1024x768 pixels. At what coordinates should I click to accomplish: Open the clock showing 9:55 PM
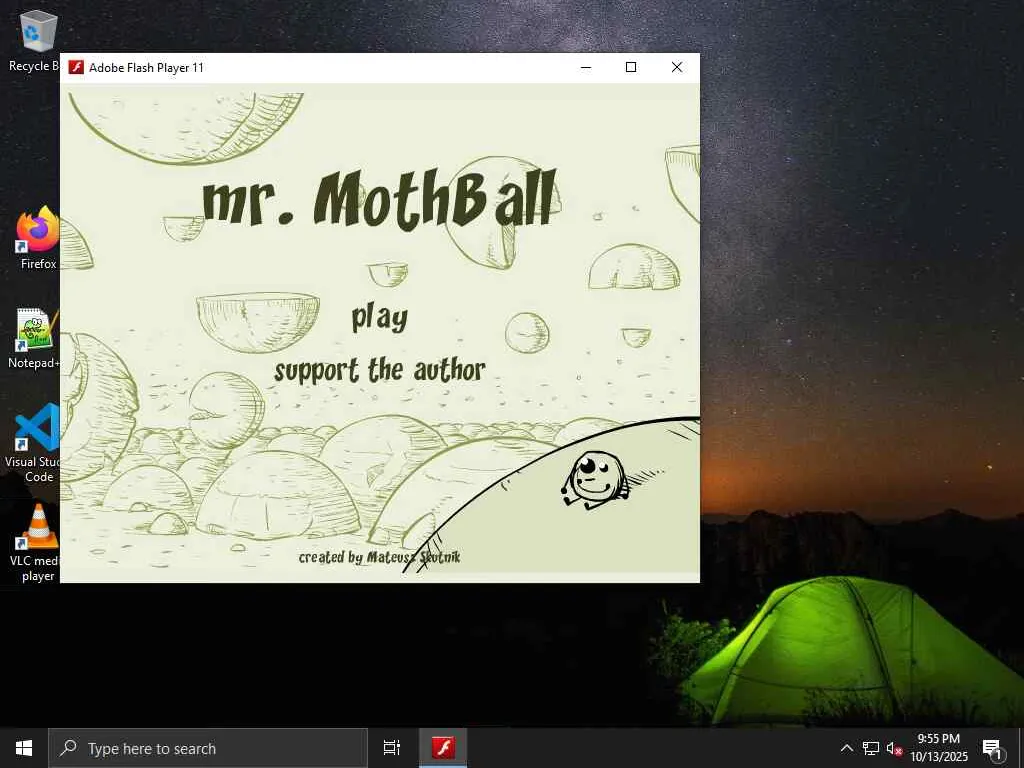tap(938, 748)
